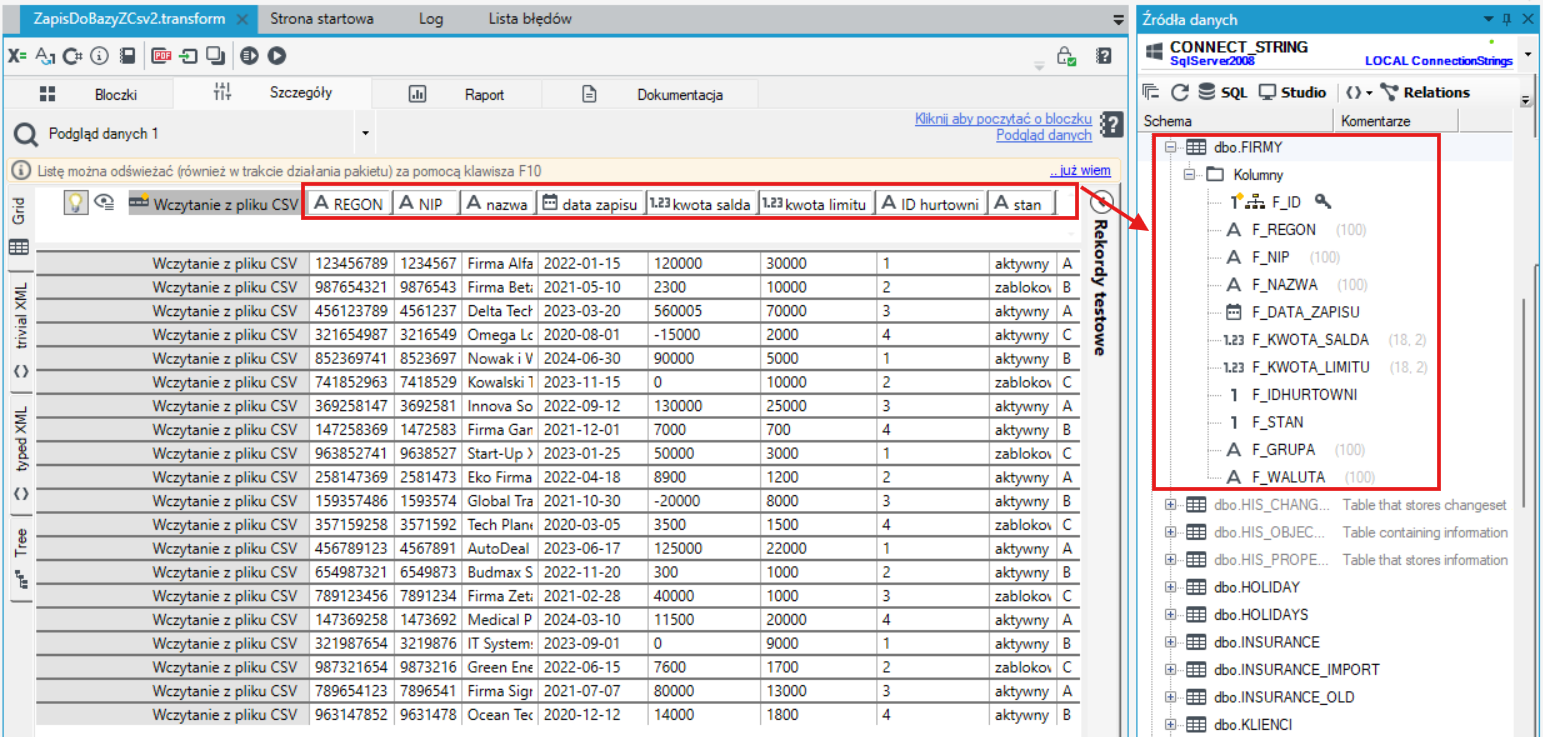Click the notebook help icon in top toolbar
Image resolution: width=1543 pixels, height=737 pixels.
(1103, 56)
